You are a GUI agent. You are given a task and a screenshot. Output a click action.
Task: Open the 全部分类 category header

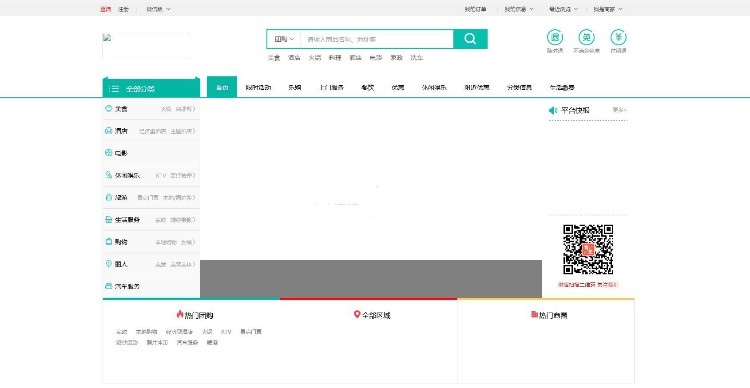(x=151, y=88)
